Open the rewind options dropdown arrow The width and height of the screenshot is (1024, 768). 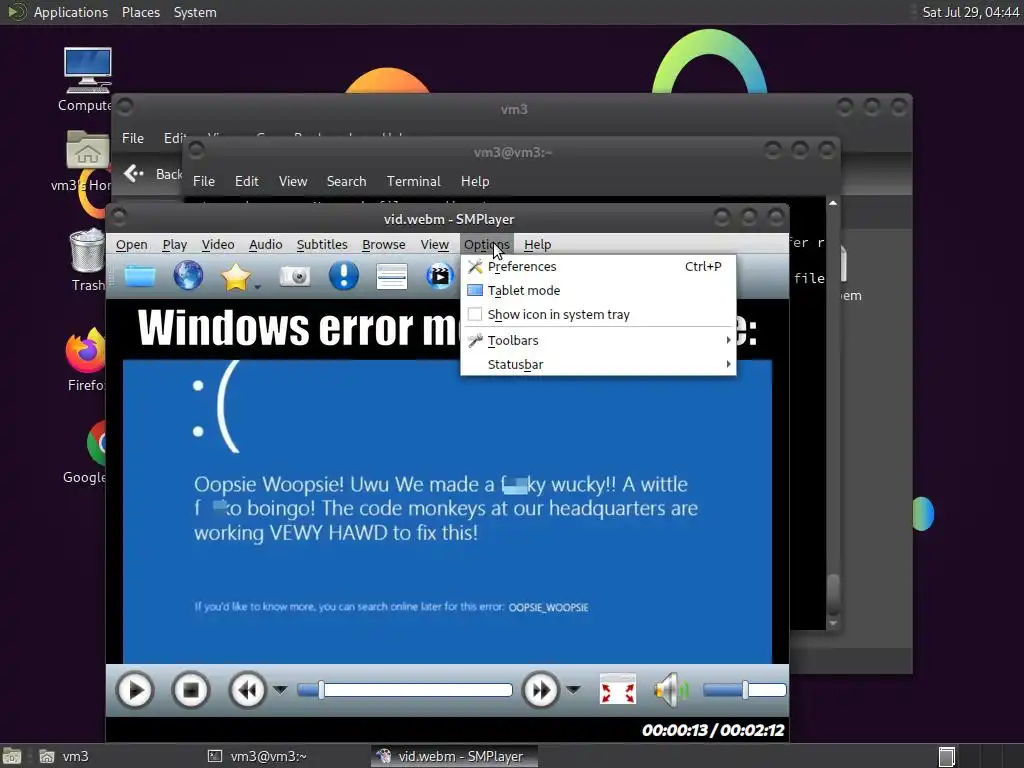coord(280,690)
